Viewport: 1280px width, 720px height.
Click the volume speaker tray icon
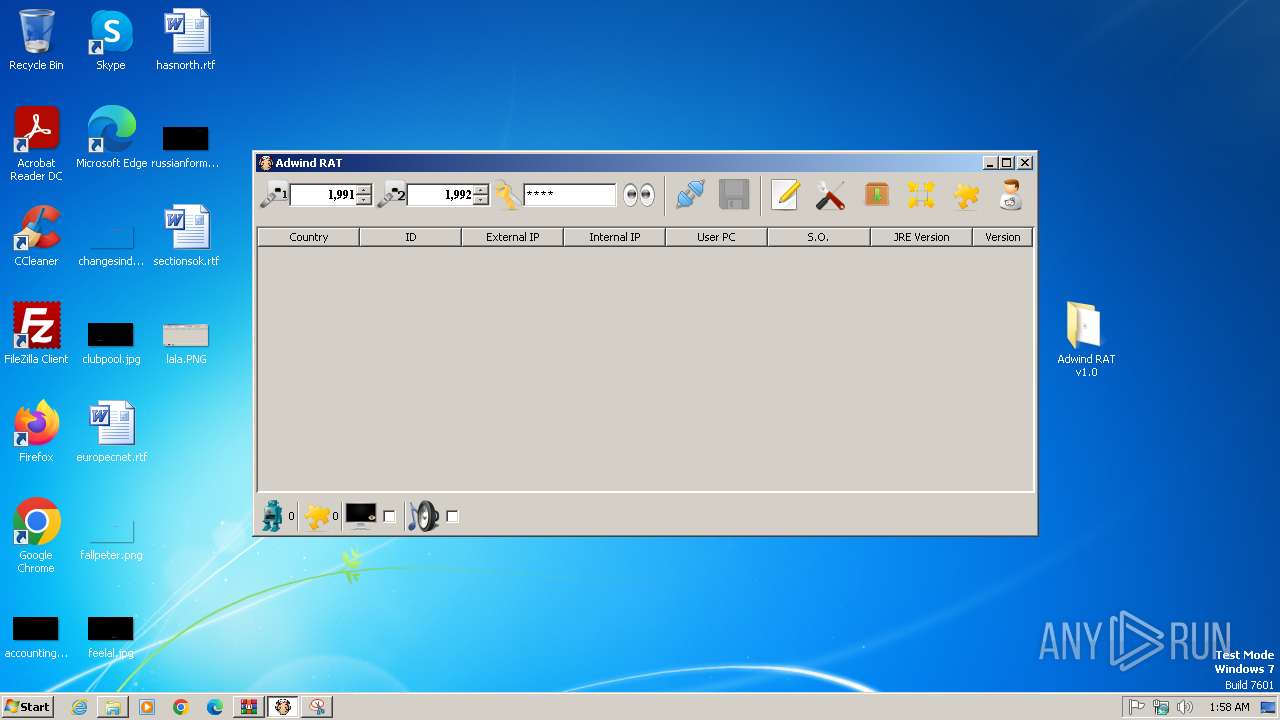point(1185,707)
